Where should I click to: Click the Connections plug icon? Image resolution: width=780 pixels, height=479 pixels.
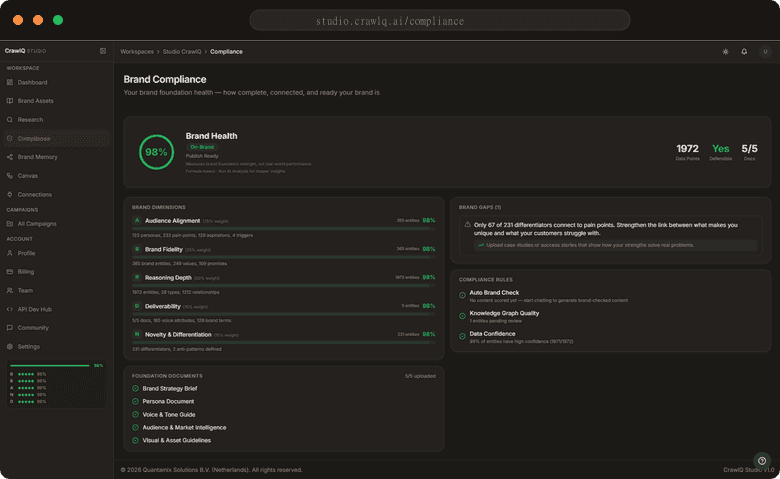tap(10, 194)
